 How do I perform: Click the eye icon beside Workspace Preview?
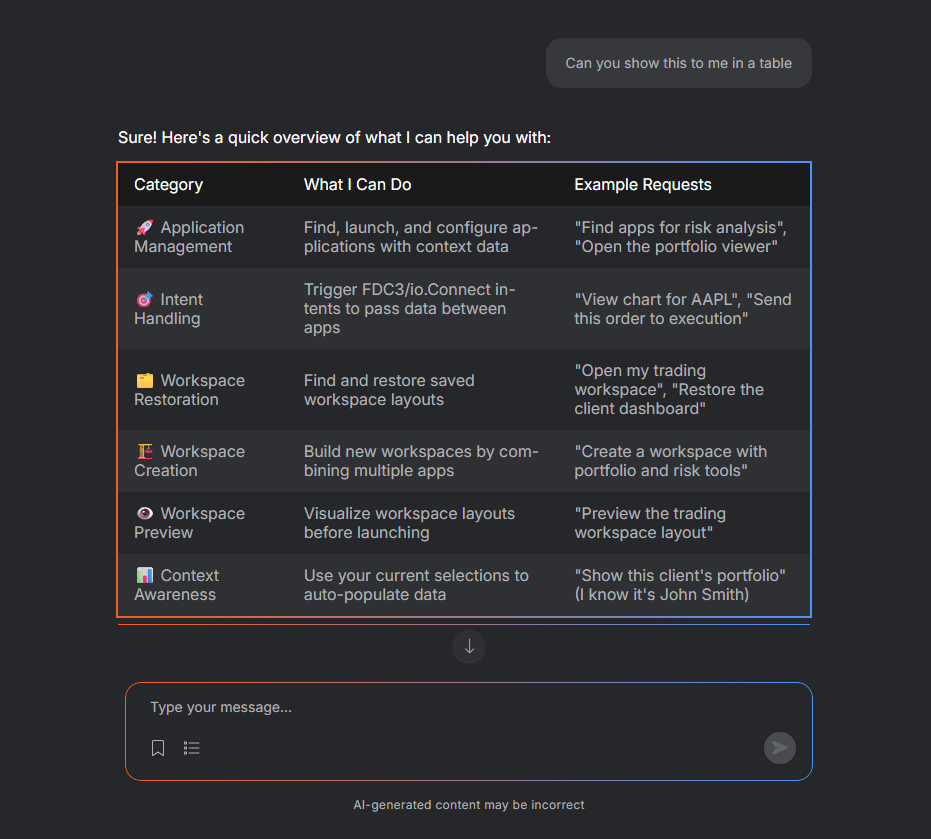(x=145, y=514)
